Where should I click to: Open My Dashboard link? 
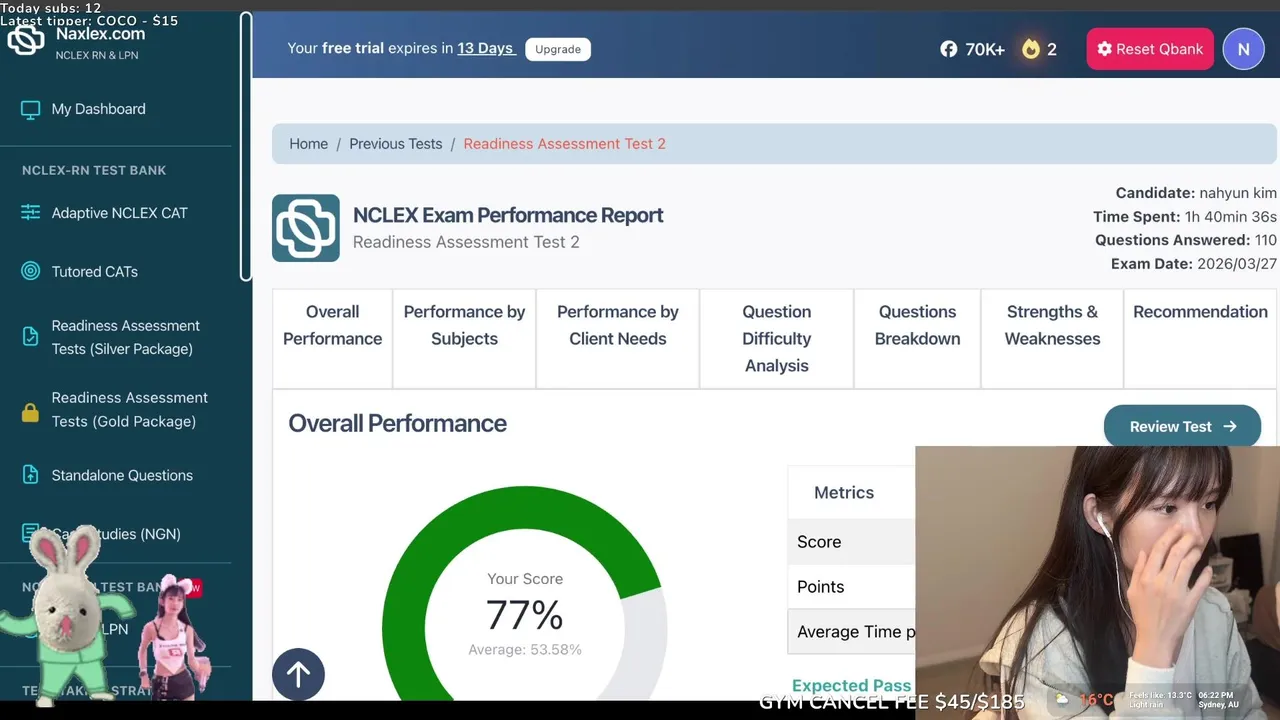tap(98, 109)
